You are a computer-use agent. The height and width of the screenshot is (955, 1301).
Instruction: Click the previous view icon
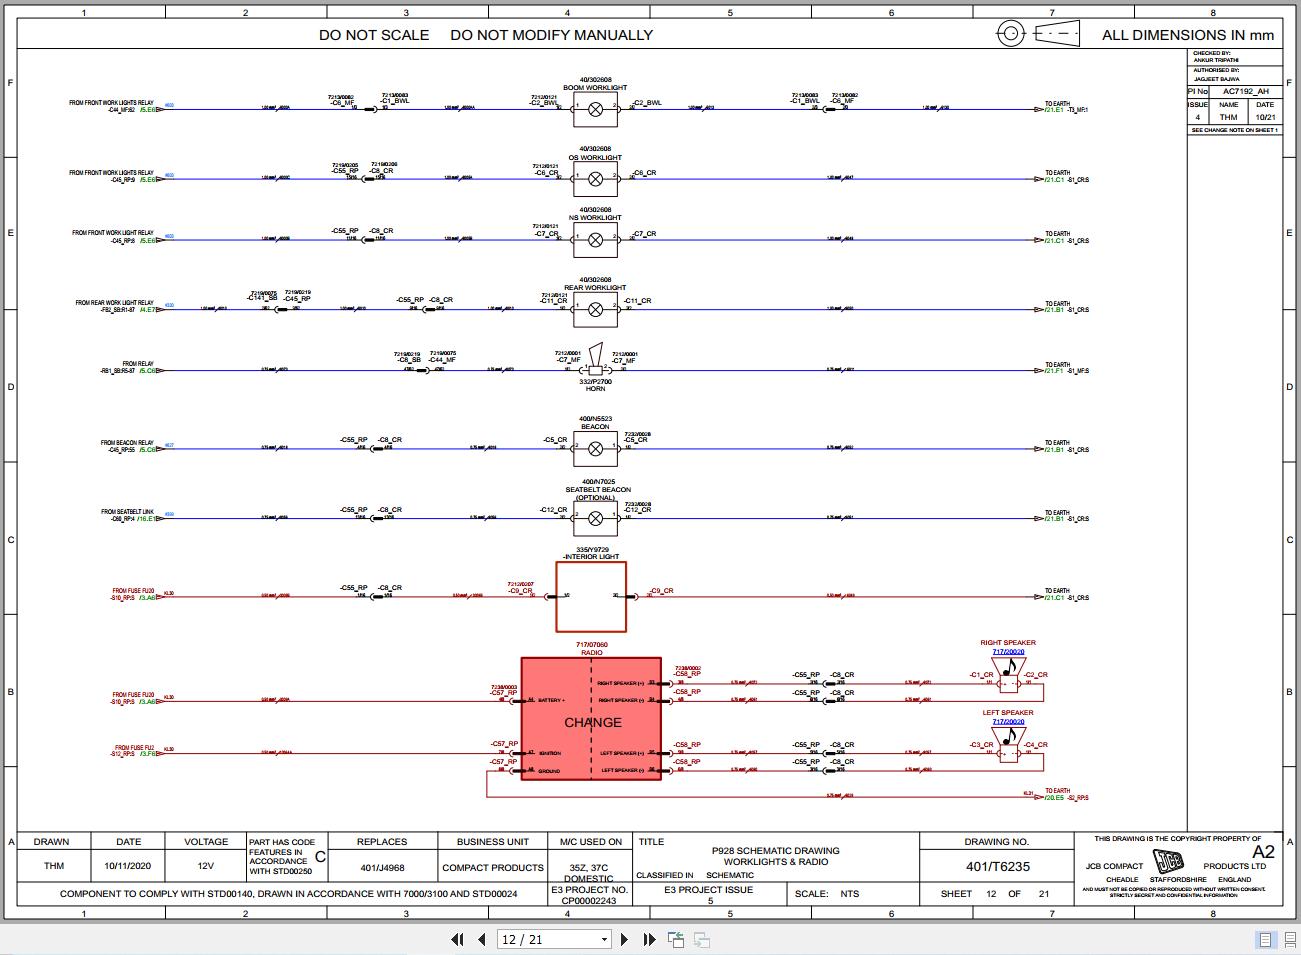[675, 940]
